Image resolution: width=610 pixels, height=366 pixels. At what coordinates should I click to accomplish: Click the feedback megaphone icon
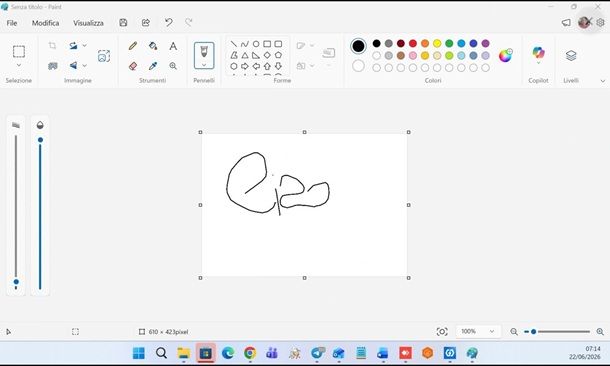click(566, 23)
